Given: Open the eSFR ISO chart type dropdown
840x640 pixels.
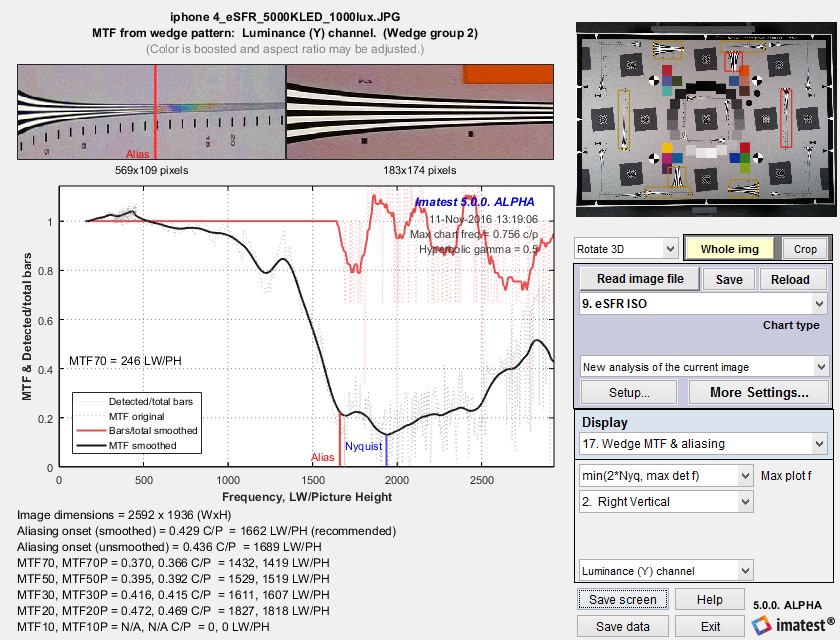Looking at the screenshot, I should pos(703,304).
